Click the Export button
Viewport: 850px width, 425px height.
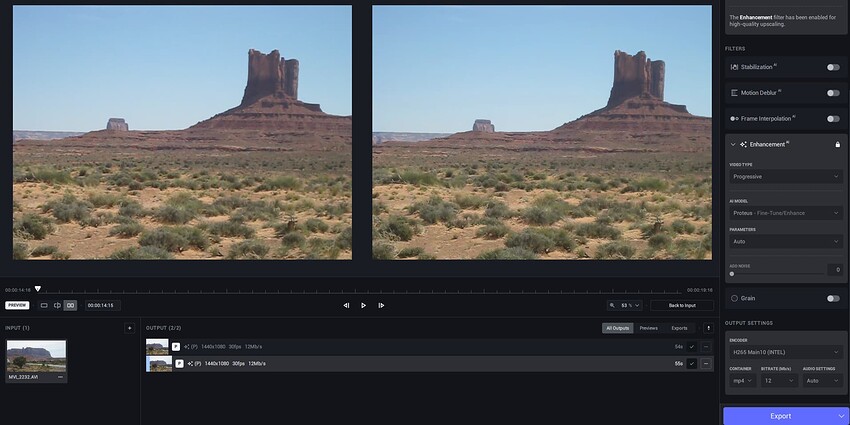pyautogui.click(x=780, y=415)
